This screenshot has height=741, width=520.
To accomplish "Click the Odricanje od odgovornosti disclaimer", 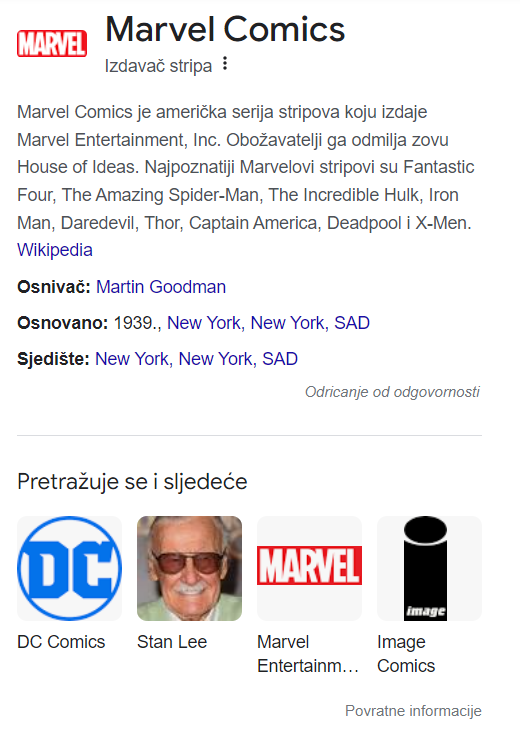I will pyautogui.click(x=392, y=392).
